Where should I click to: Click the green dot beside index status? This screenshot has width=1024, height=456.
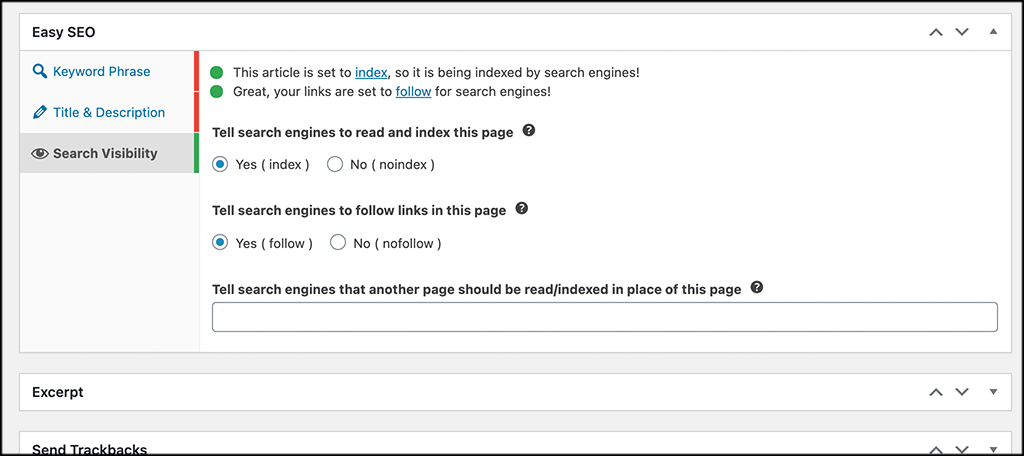[217, 73]
